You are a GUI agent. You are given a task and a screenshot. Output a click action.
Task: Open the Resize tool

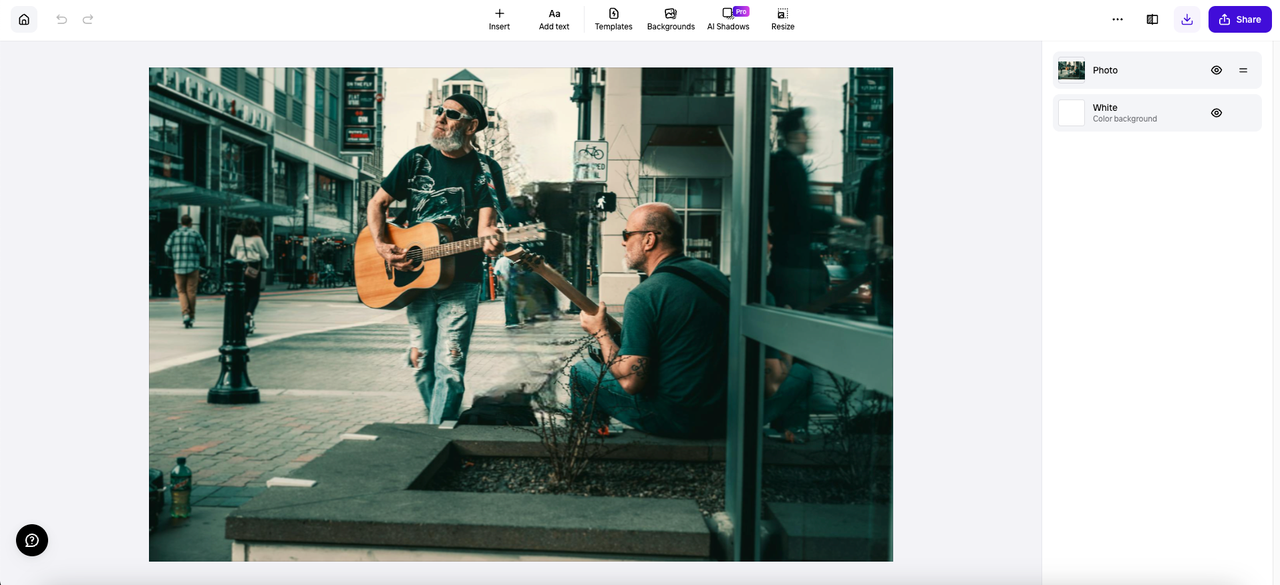click(783, 19)
